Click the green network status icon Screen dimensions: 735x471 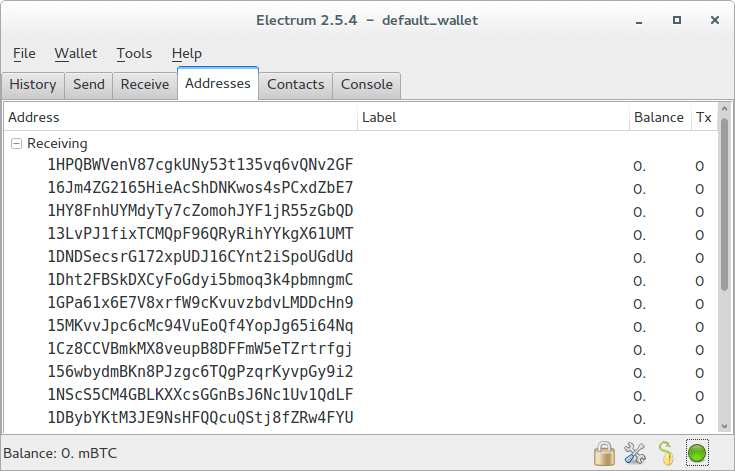coord(697,453)
